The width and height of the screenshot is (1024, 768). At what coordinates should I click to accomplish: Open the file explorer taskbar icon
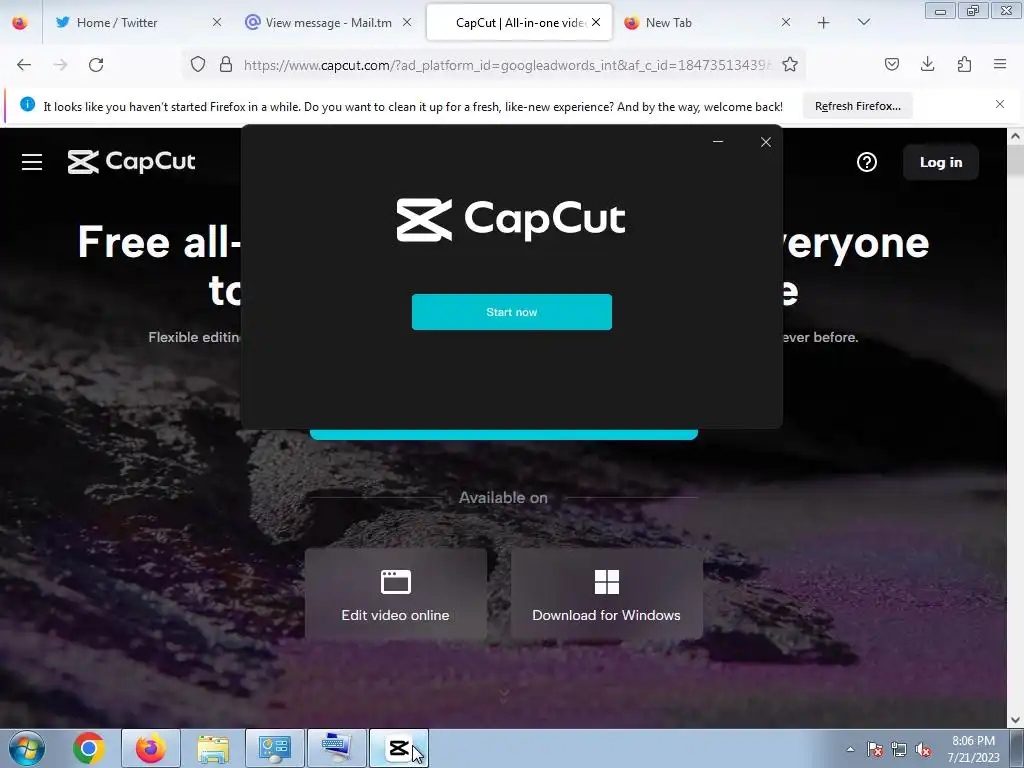pos(213,748)
